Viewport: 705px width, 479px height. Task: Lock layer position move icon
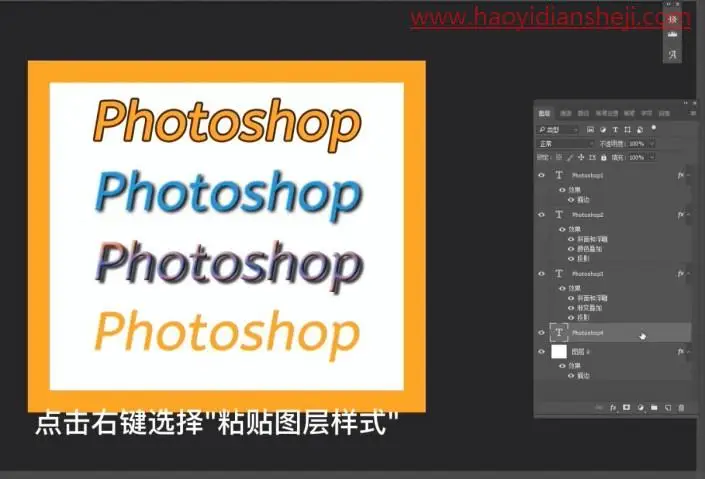point(581,157)
